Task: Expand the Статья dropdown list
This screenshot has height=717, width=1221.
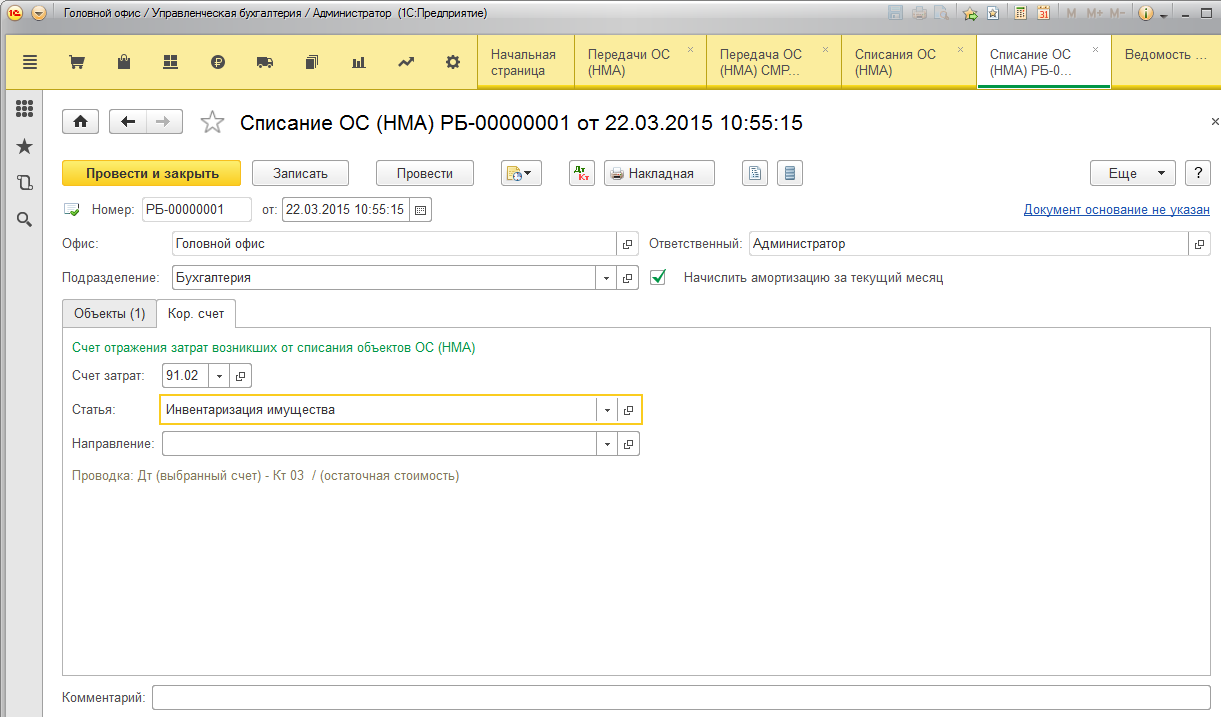Action: click(x=607, y=410)
